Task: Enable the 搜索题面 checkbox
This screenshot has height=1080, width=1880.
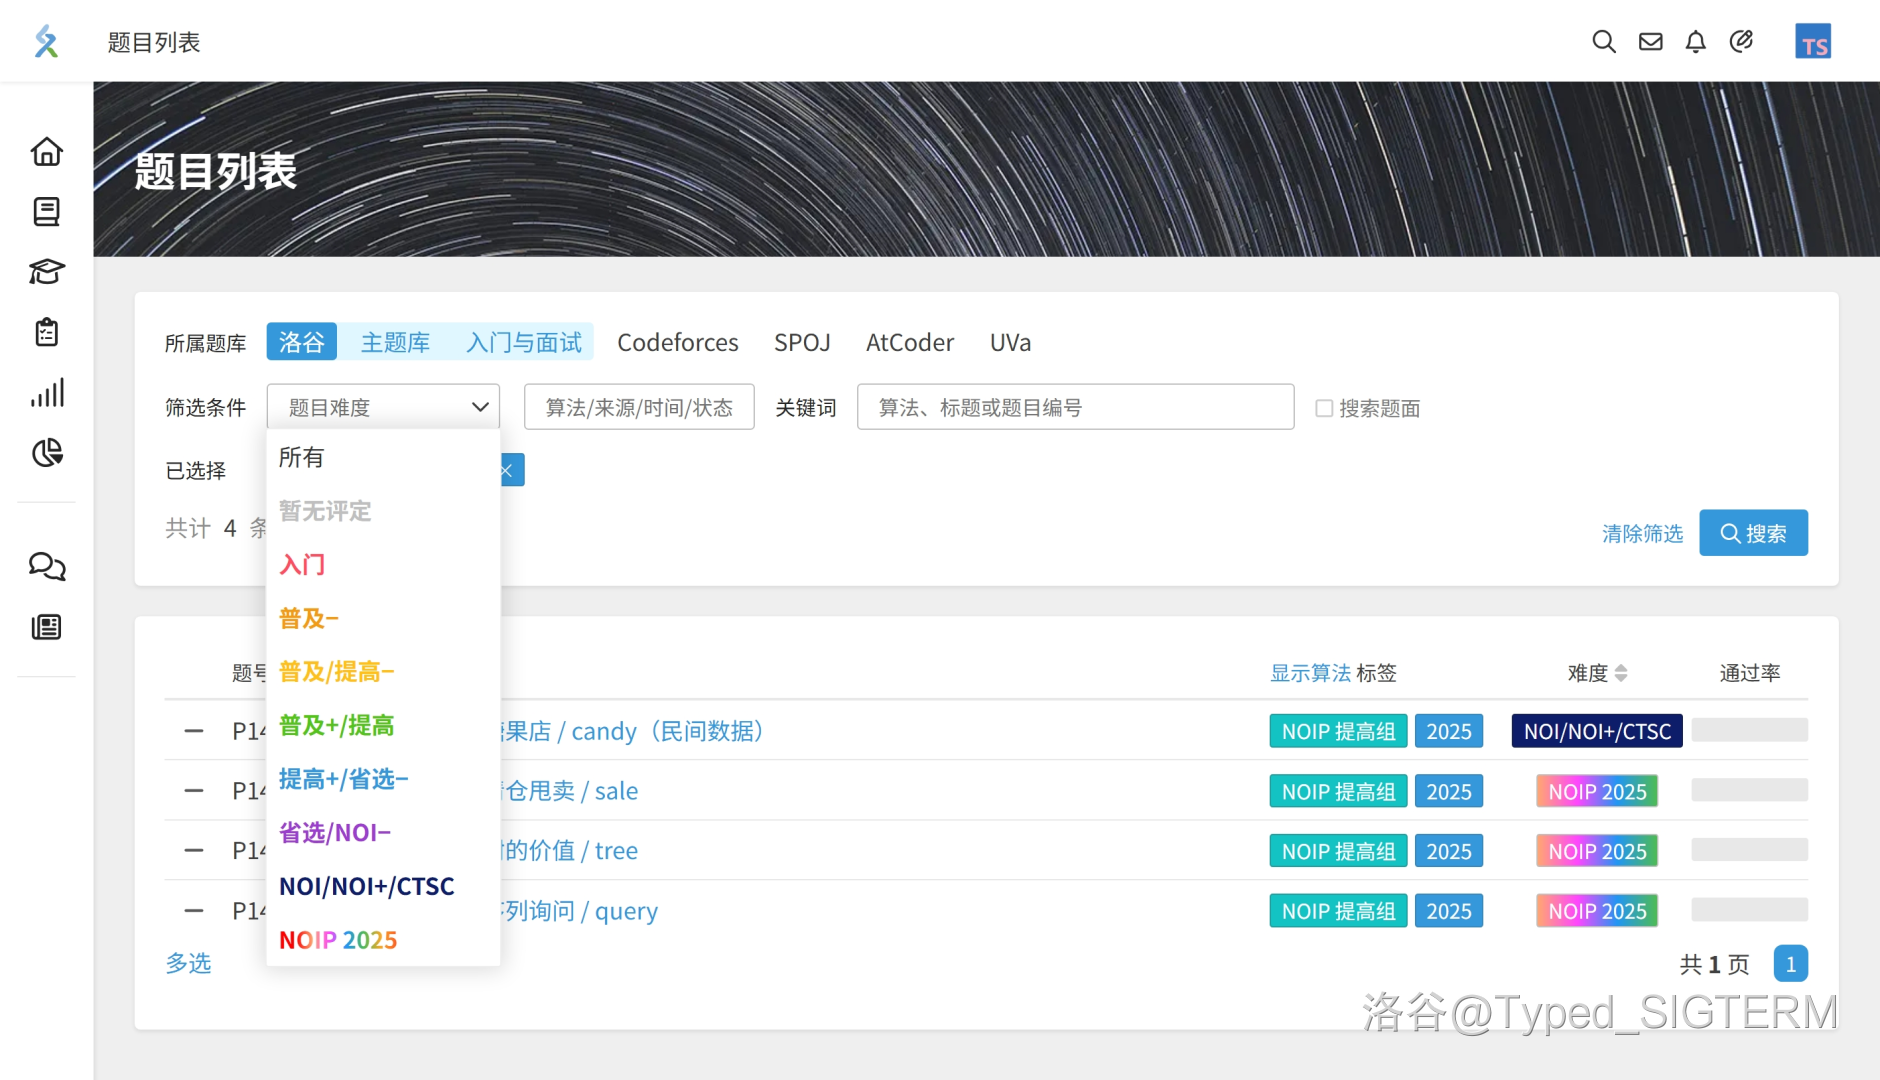Action: tap(1324, 408)
